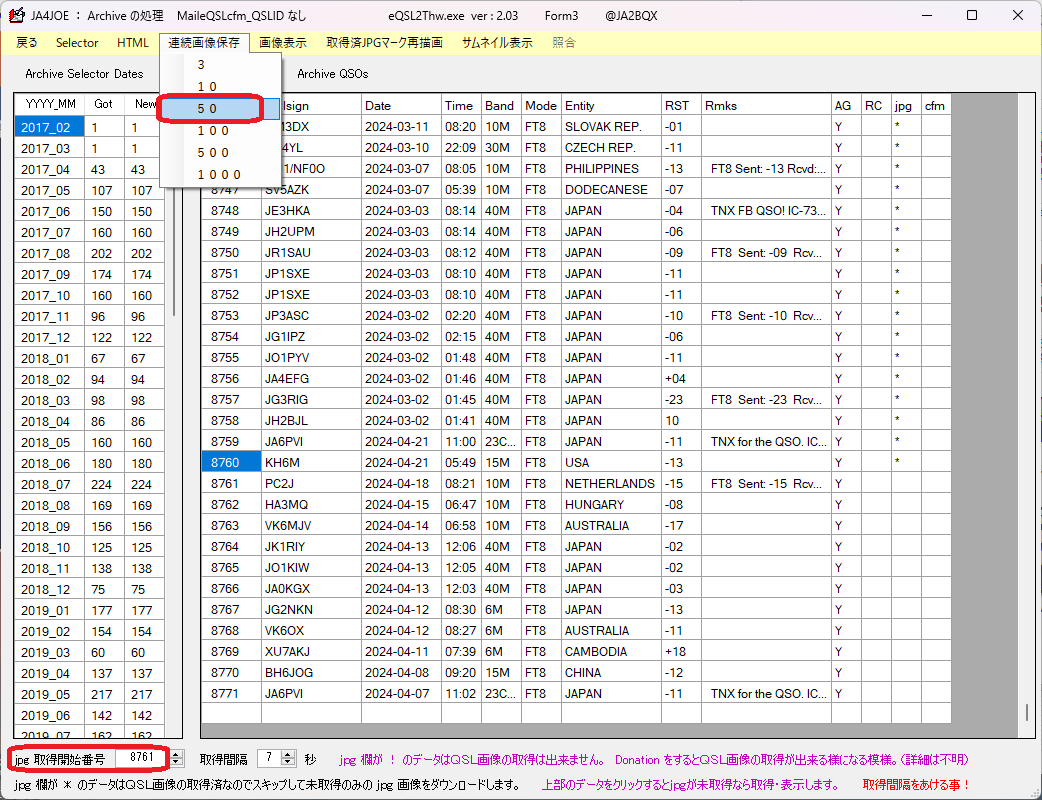Open the 戻る menu item
The image size is (1042, 800).
click(x=27, y=43)
